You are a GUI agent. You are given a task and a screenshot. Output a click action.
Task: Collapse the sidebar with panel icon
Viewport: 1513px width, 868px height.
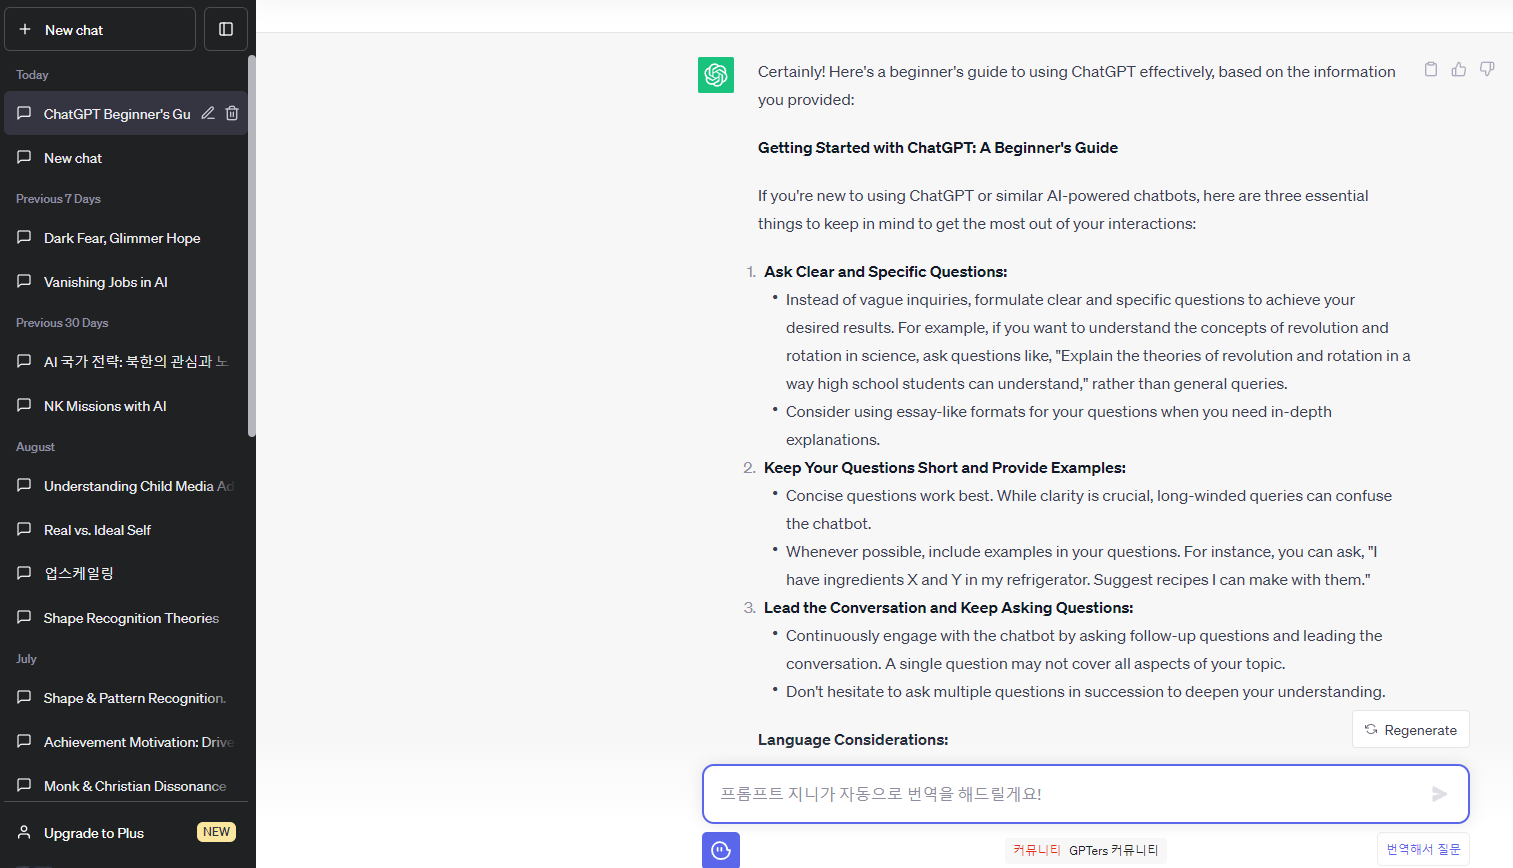coord(226,29)
